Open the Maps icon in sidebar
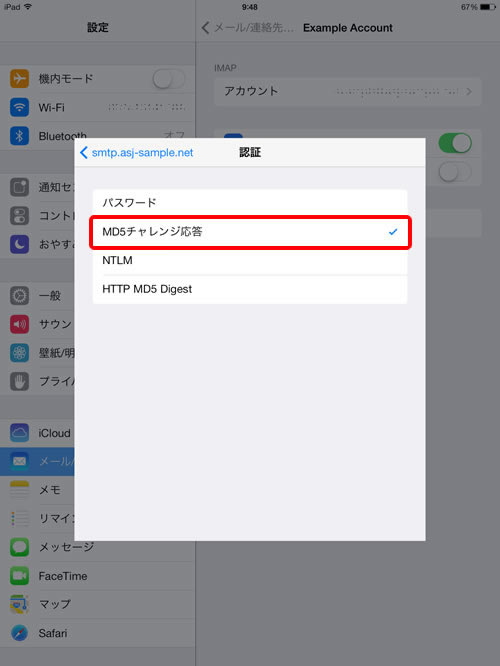 point(20,604)
